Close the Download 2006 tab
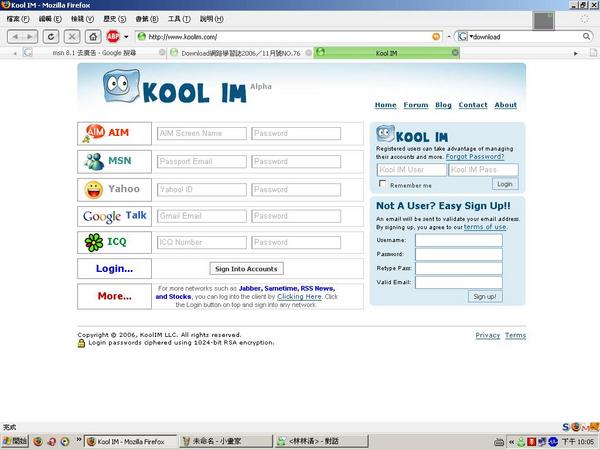The height and width of the screenshot is (450, 600). click(308, 53)
